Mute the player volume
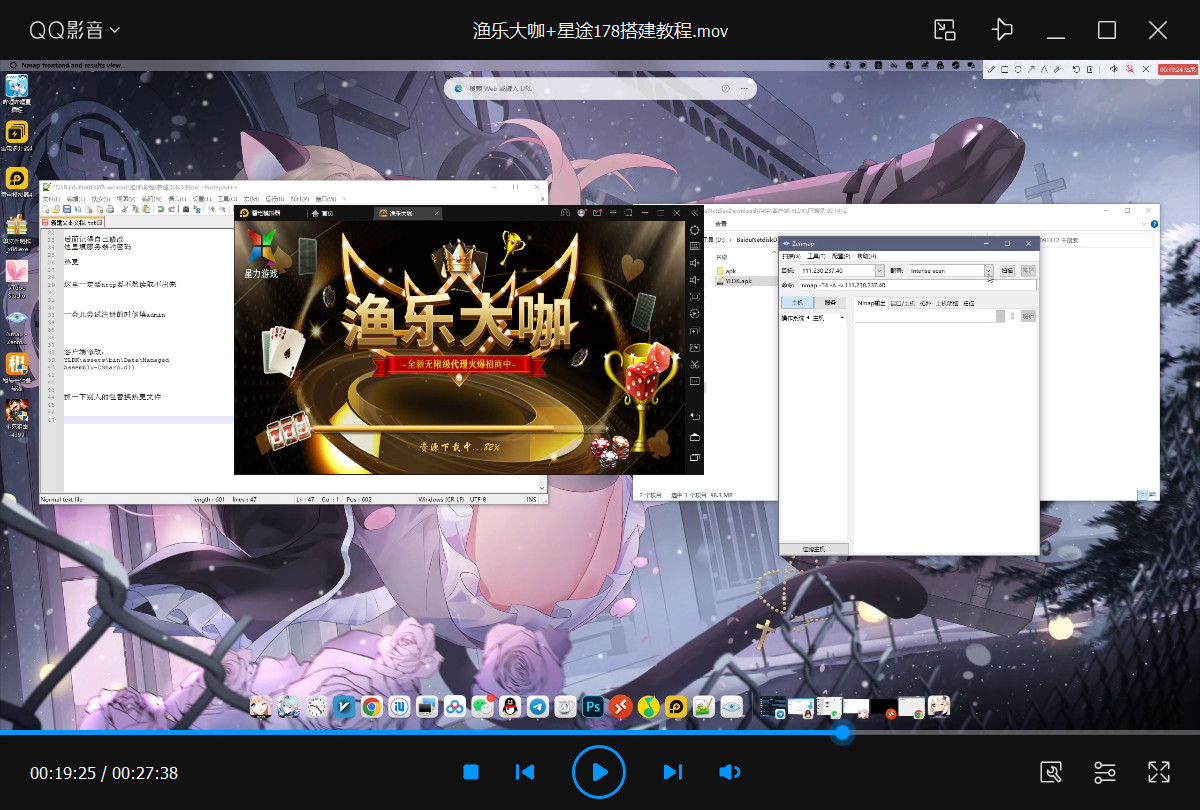The width and height of the screenshot is (1200, 810). [x=729, y=772]
